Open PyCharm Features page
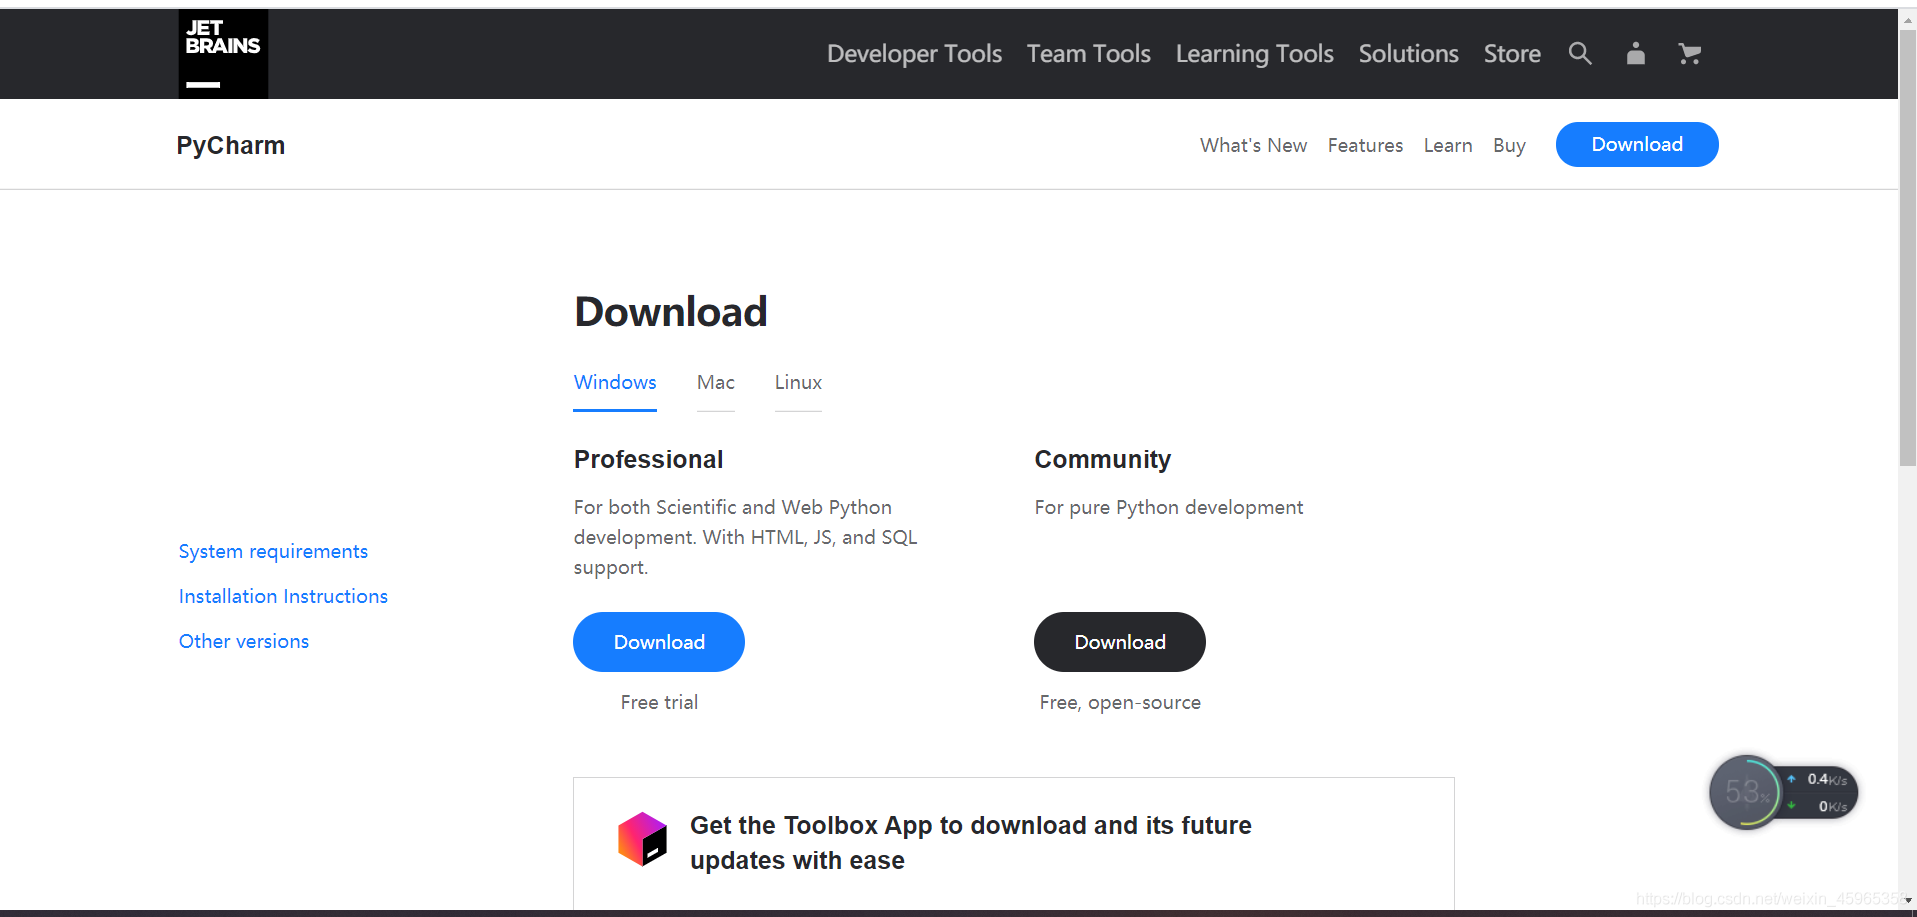 pos(1365,145)
